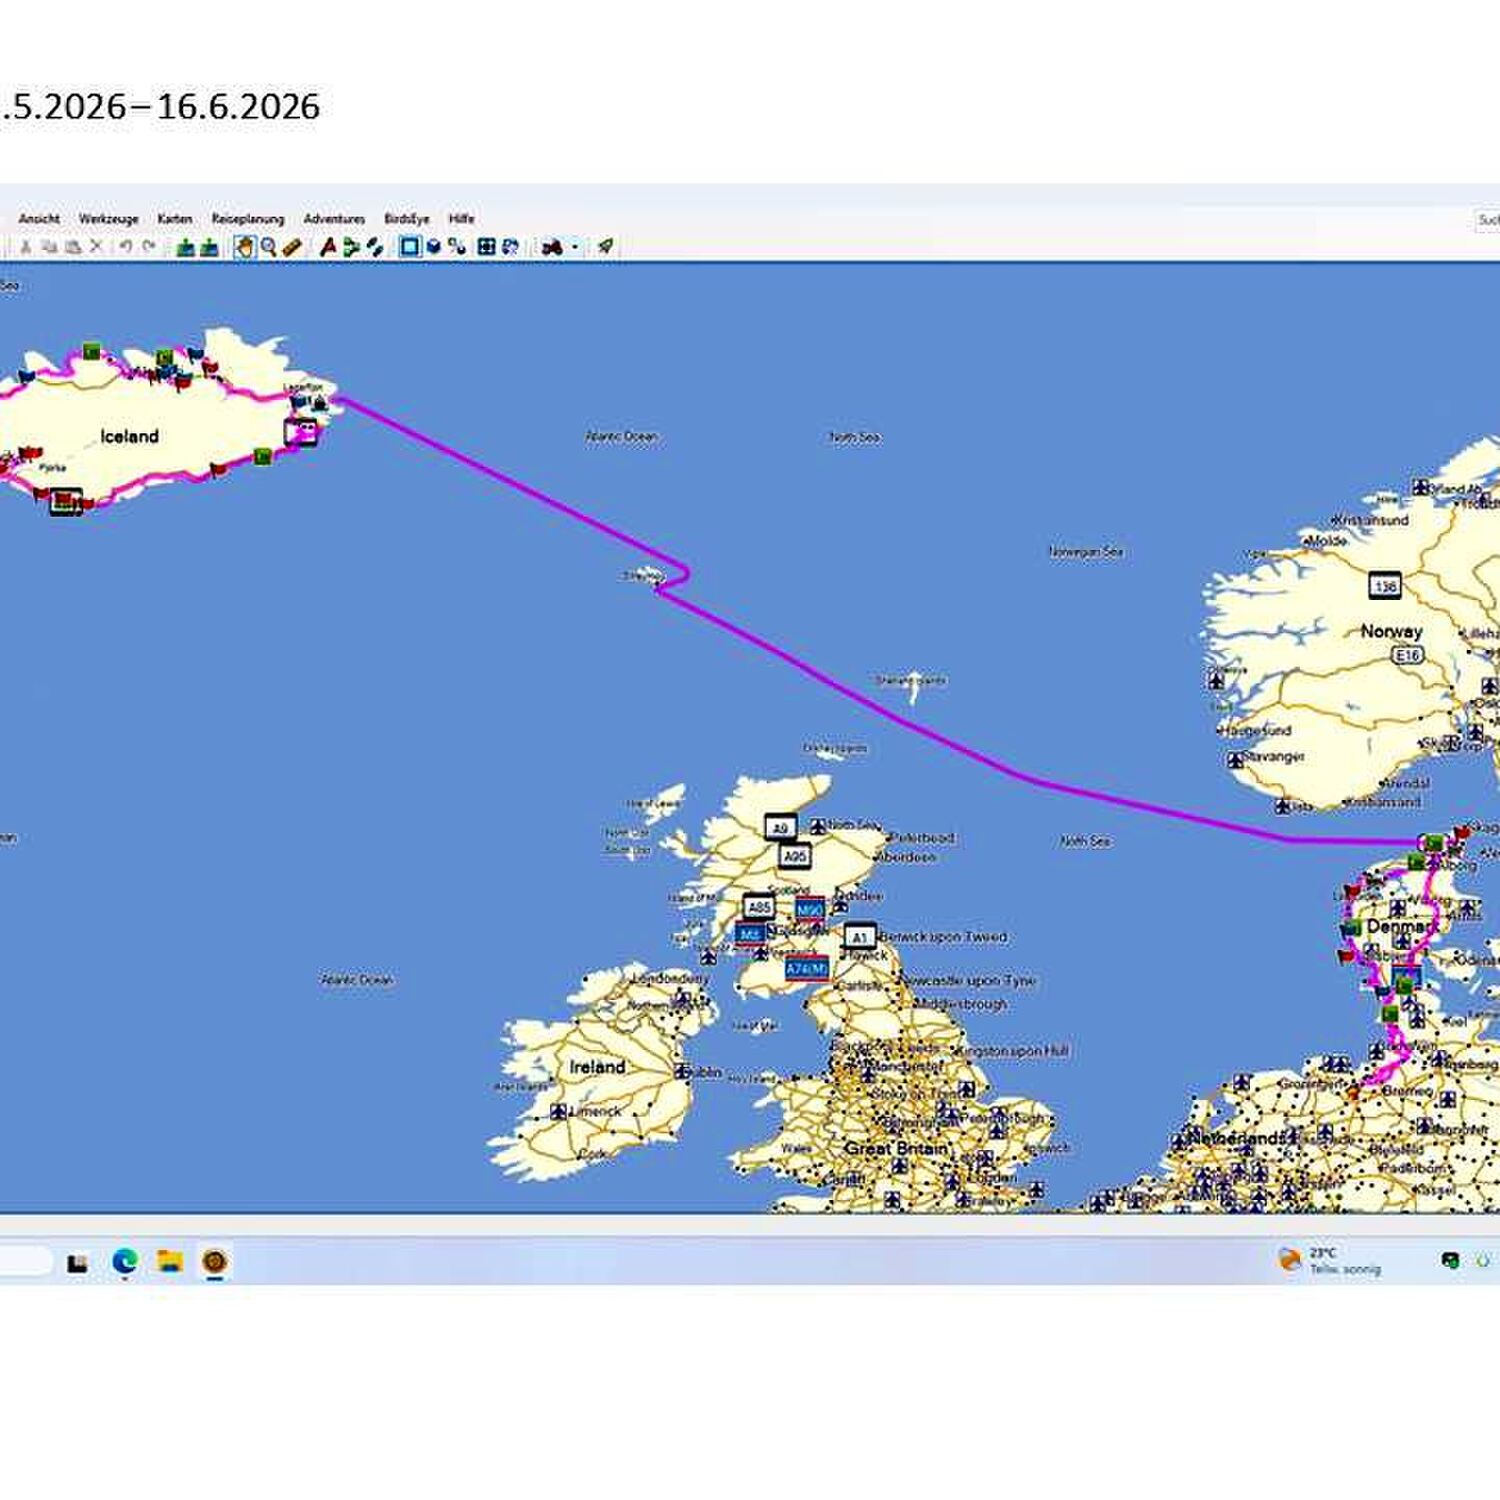
Task: Click the Great Britain map label
Action: tap(895, 1148)
